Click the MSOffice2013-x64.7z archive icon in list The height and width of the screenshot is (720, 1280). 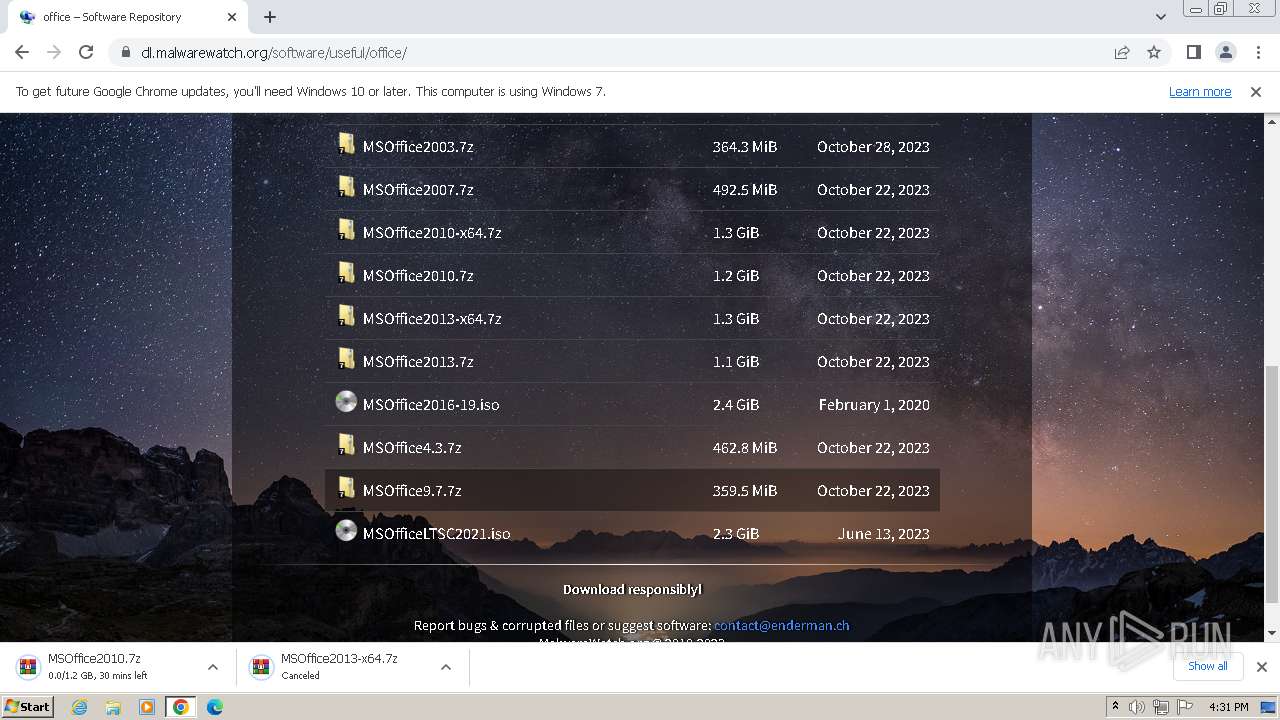coord(346,316)
